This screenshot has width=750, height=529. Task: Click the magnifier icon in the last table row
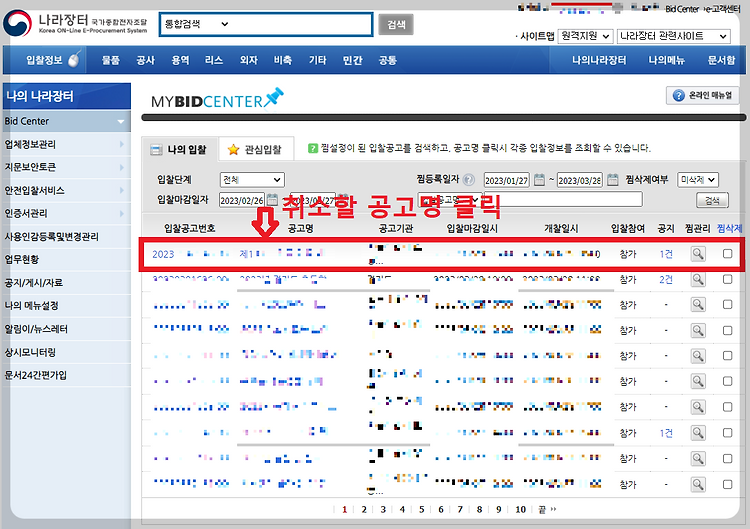pos(698,485)
